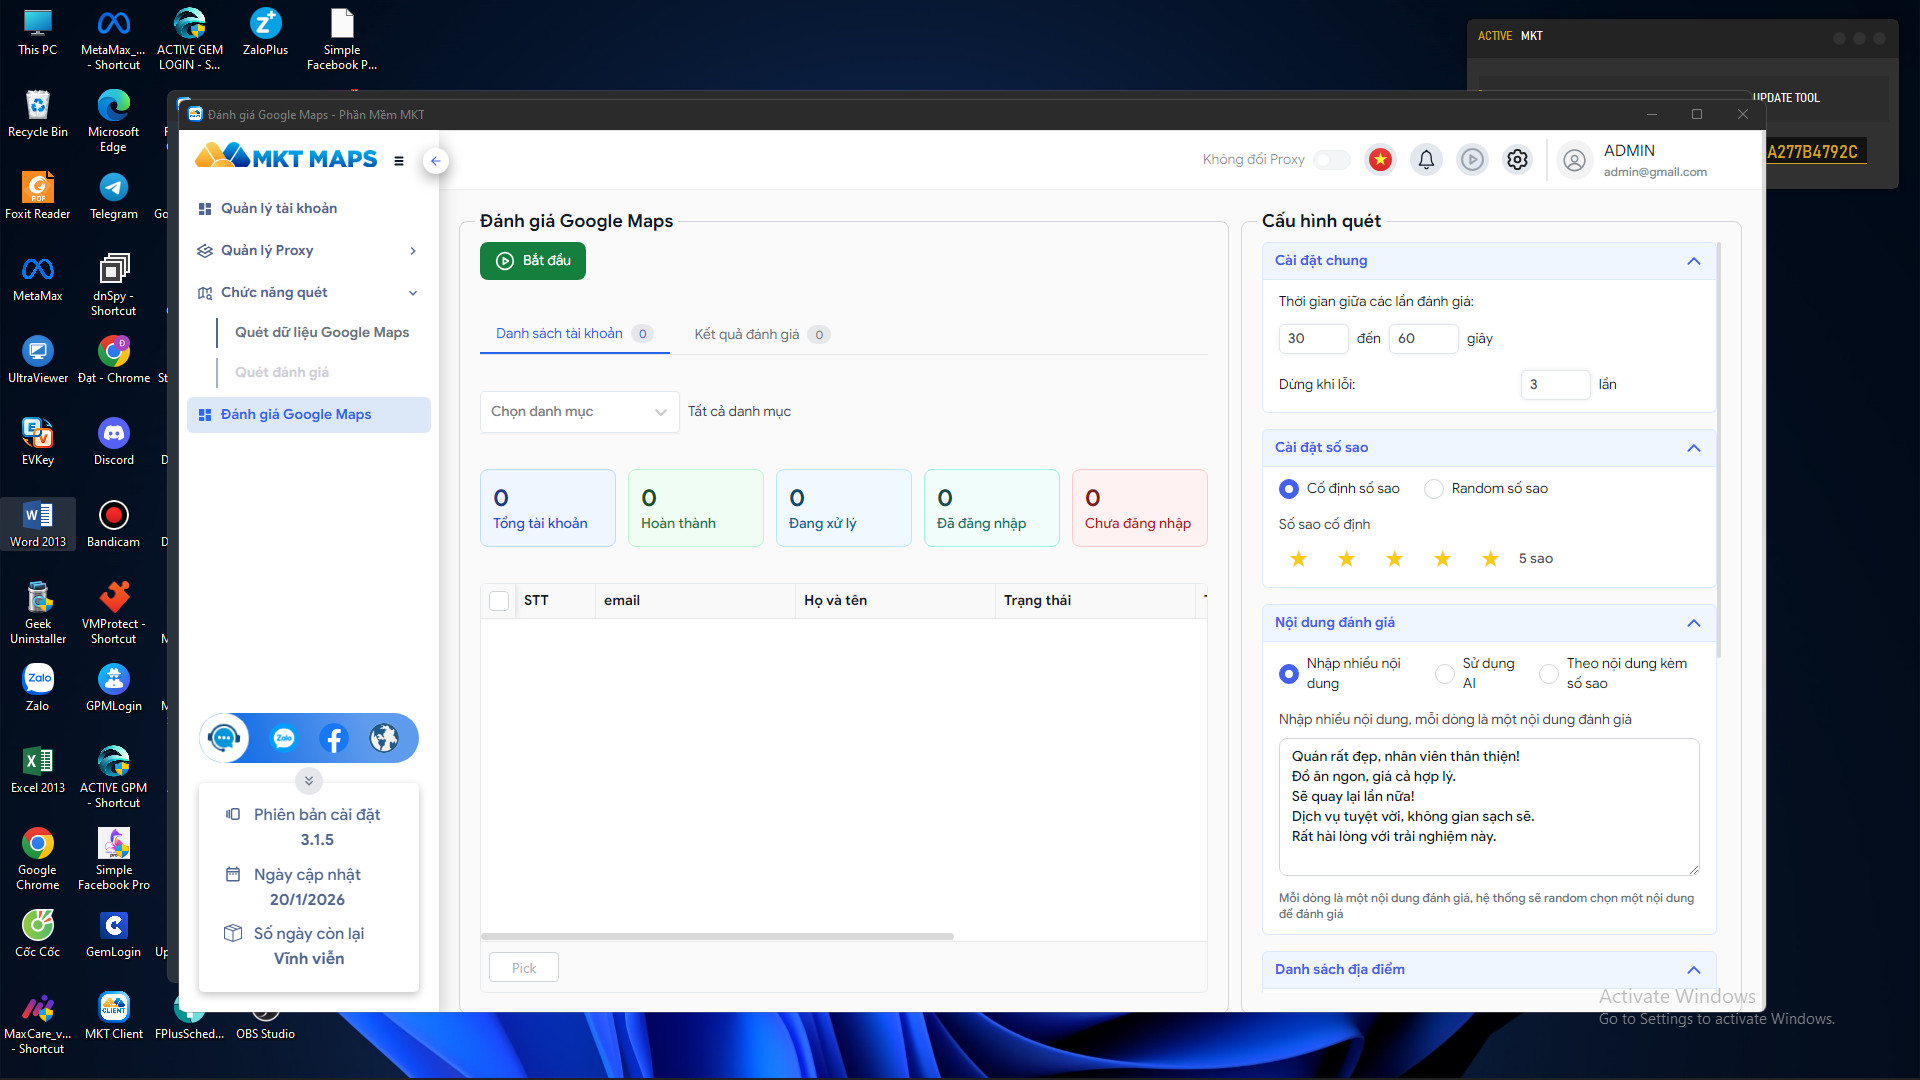Open GPMLogin desktop icon

(x=114, y=689)
